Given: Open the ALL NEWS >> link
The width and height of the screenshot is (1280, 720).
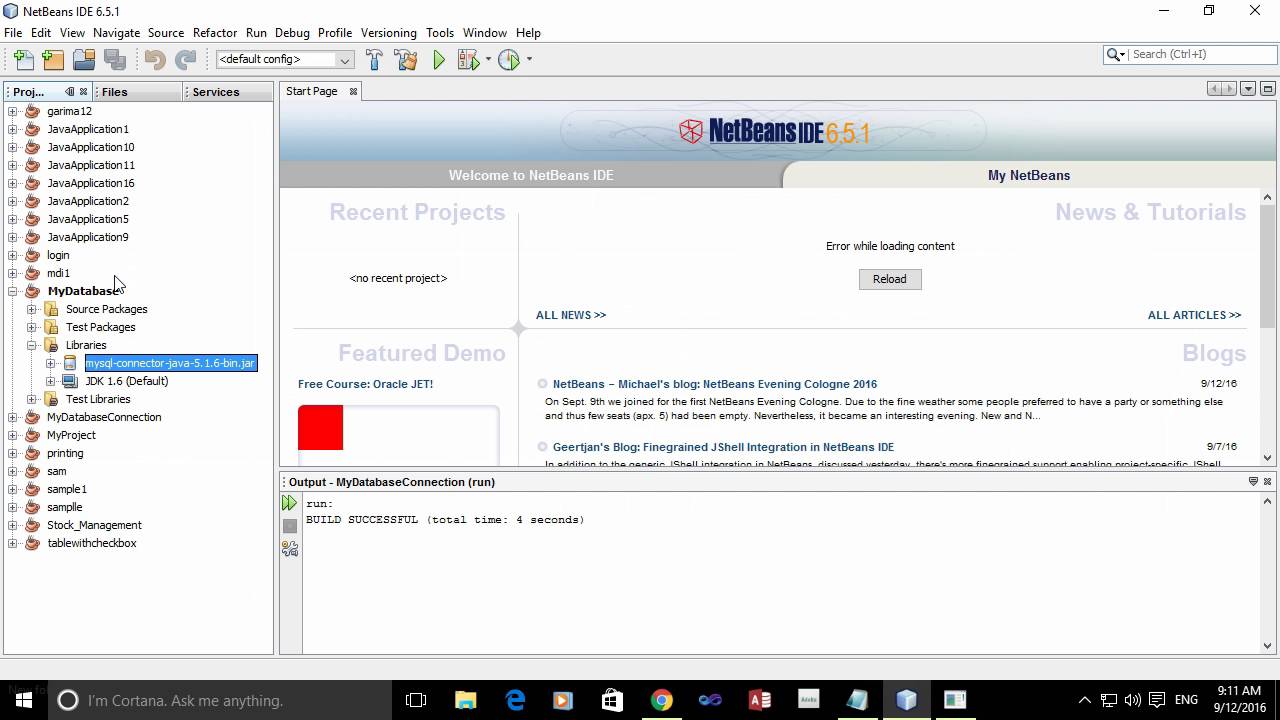Looking at the screenshot, I should [x=571, y=315].
